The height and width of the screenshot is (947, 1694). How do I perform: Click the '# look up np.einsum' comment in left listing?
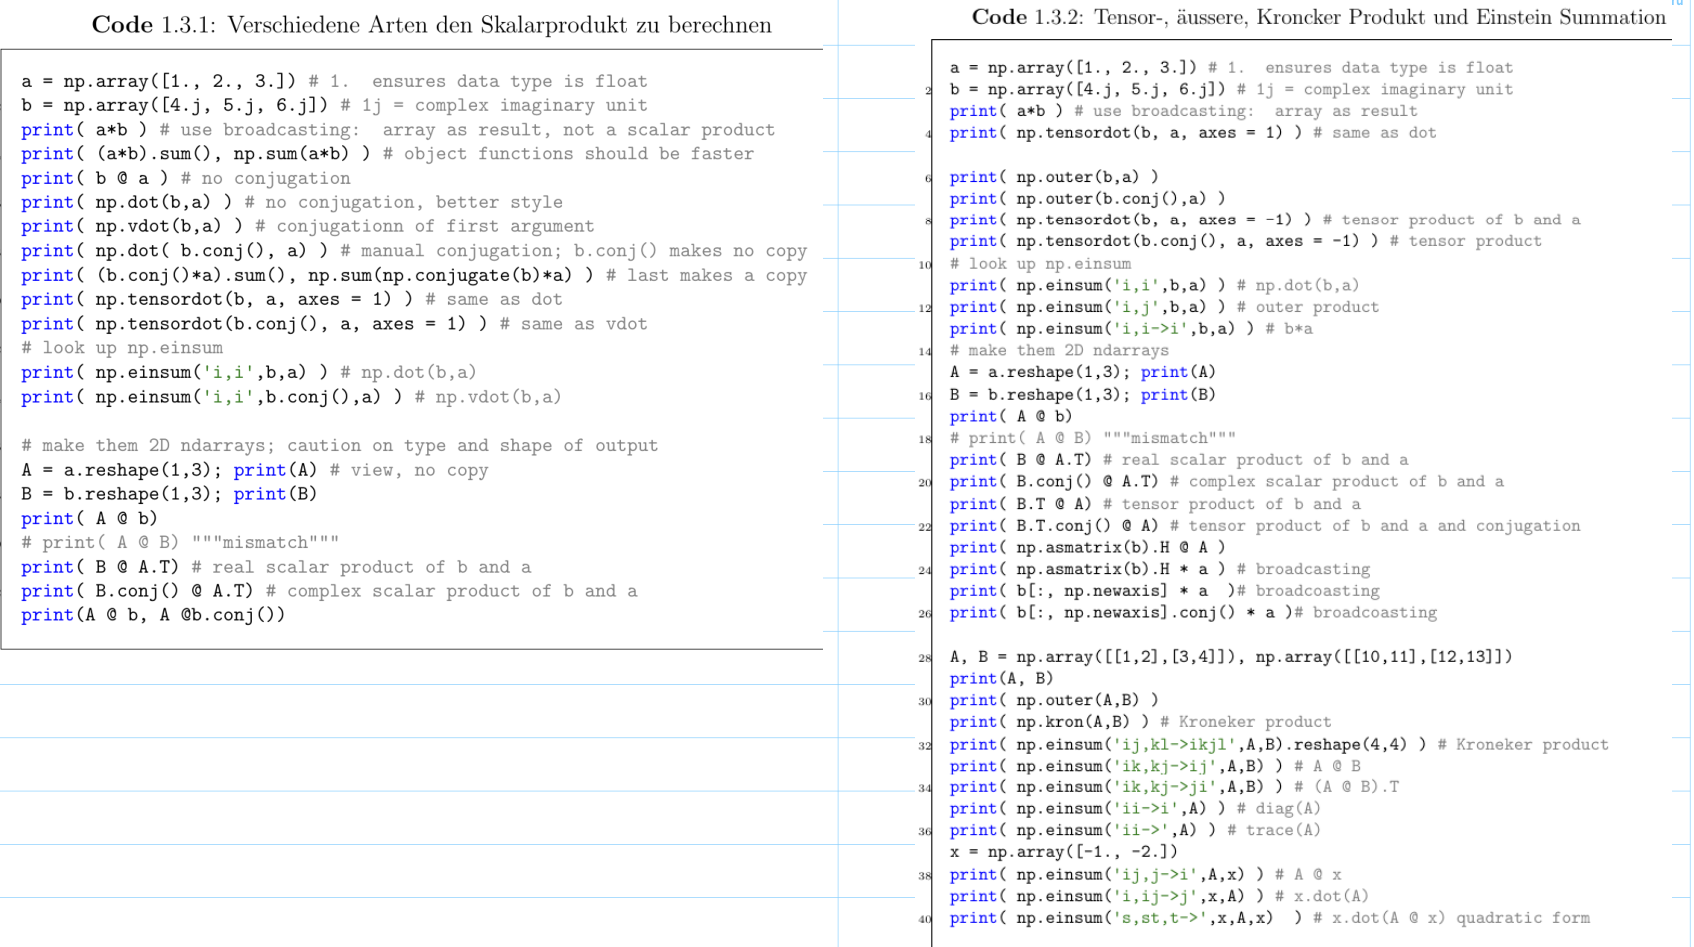(121, 348)
